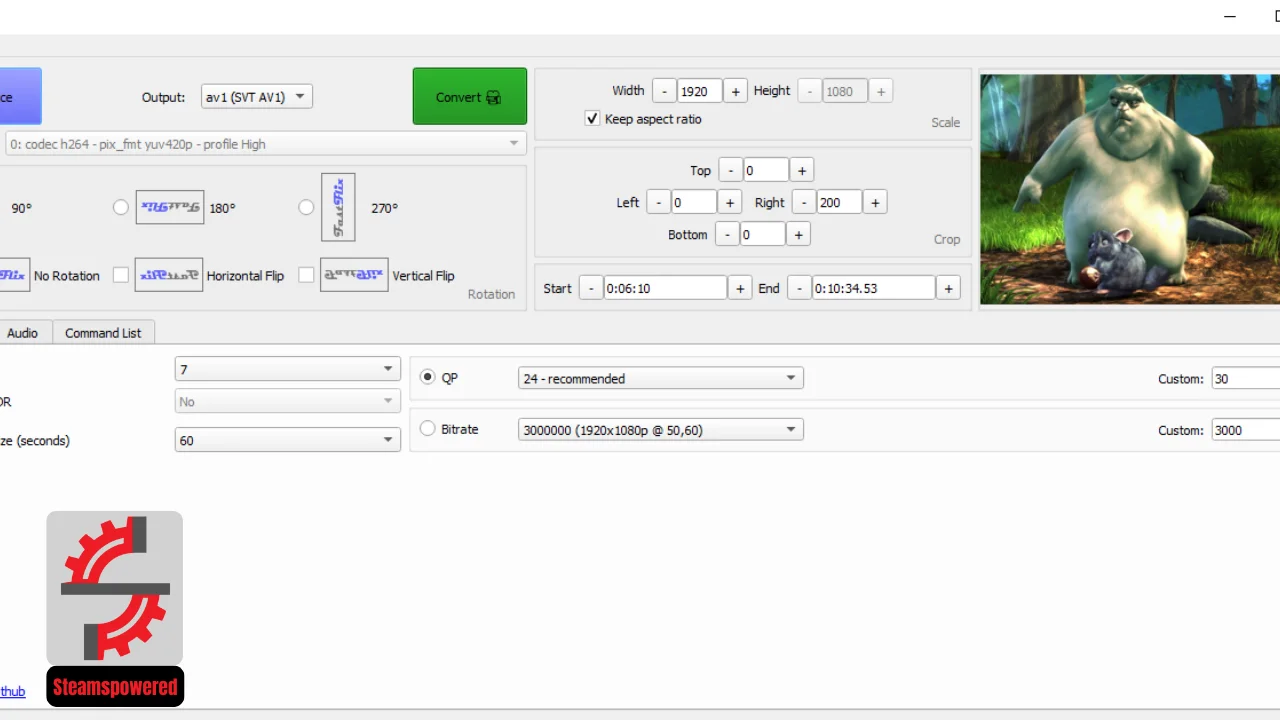The height and width of the screenshot is (720, 1280).
Task: Increase Top crop with plus button
Action: pyautogui.click(x=801, y=170)
